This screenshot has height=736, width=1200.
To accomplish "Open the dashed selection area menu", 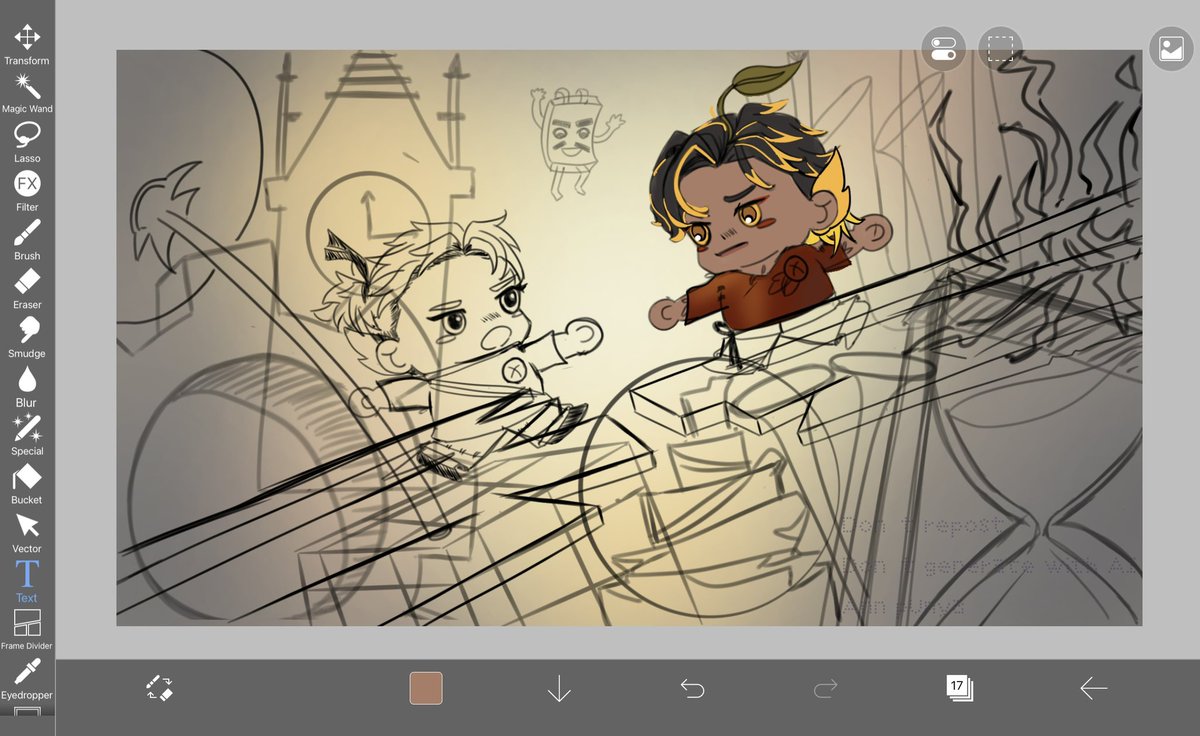I will (1000, 49).
